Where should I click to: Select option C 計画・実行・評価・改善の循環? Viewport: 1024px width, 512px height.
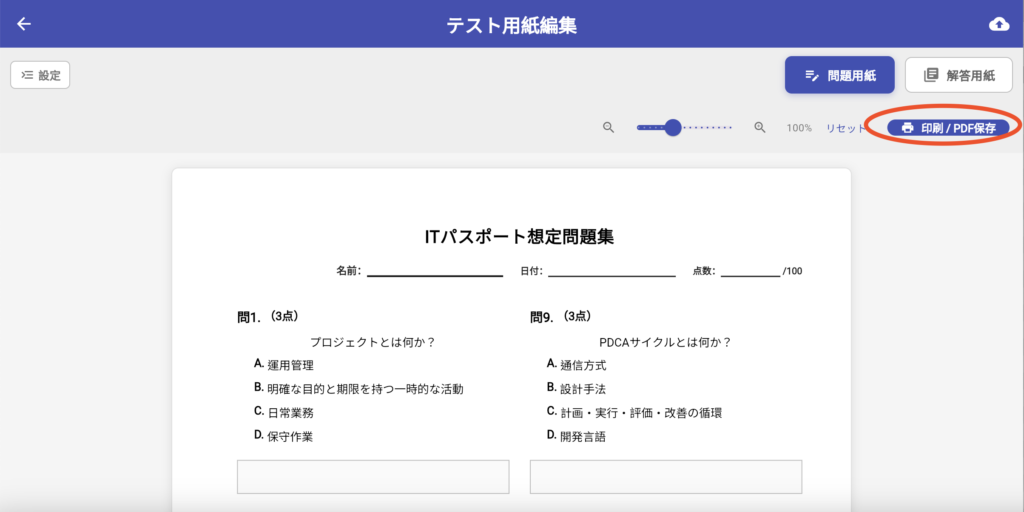tap(640, 413)
